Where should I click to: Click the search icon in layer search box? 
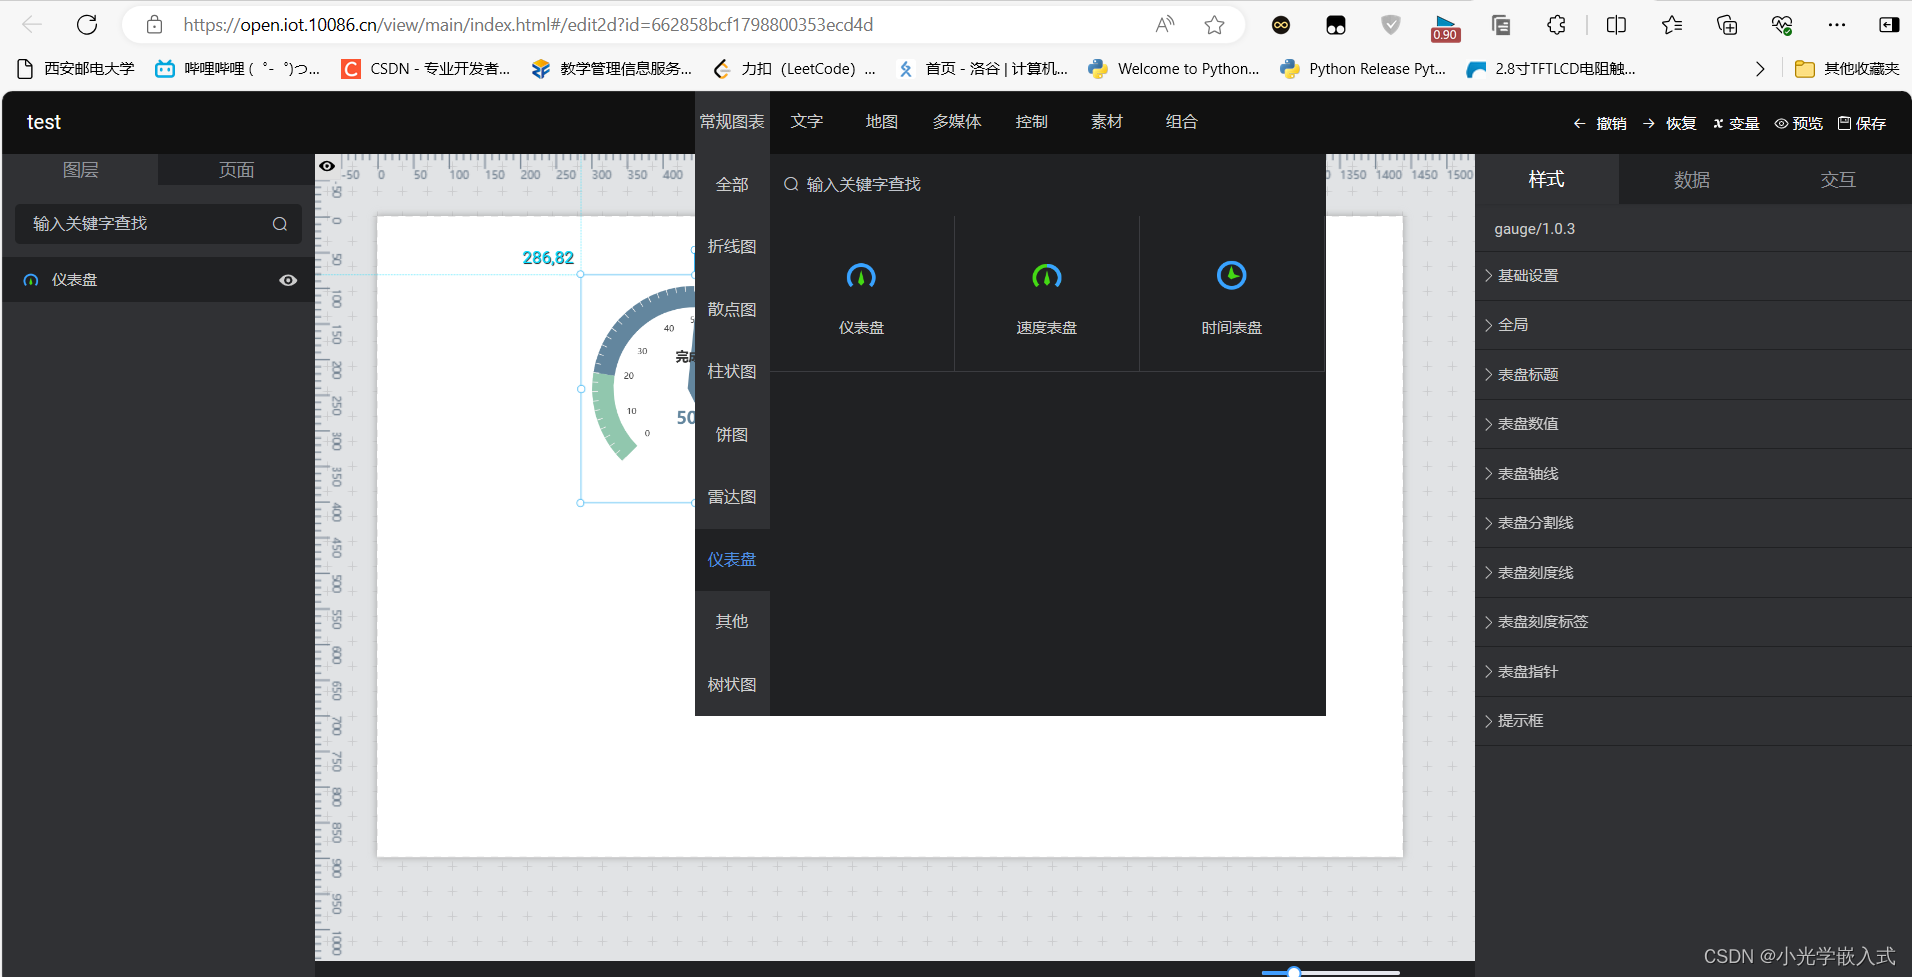280,224
